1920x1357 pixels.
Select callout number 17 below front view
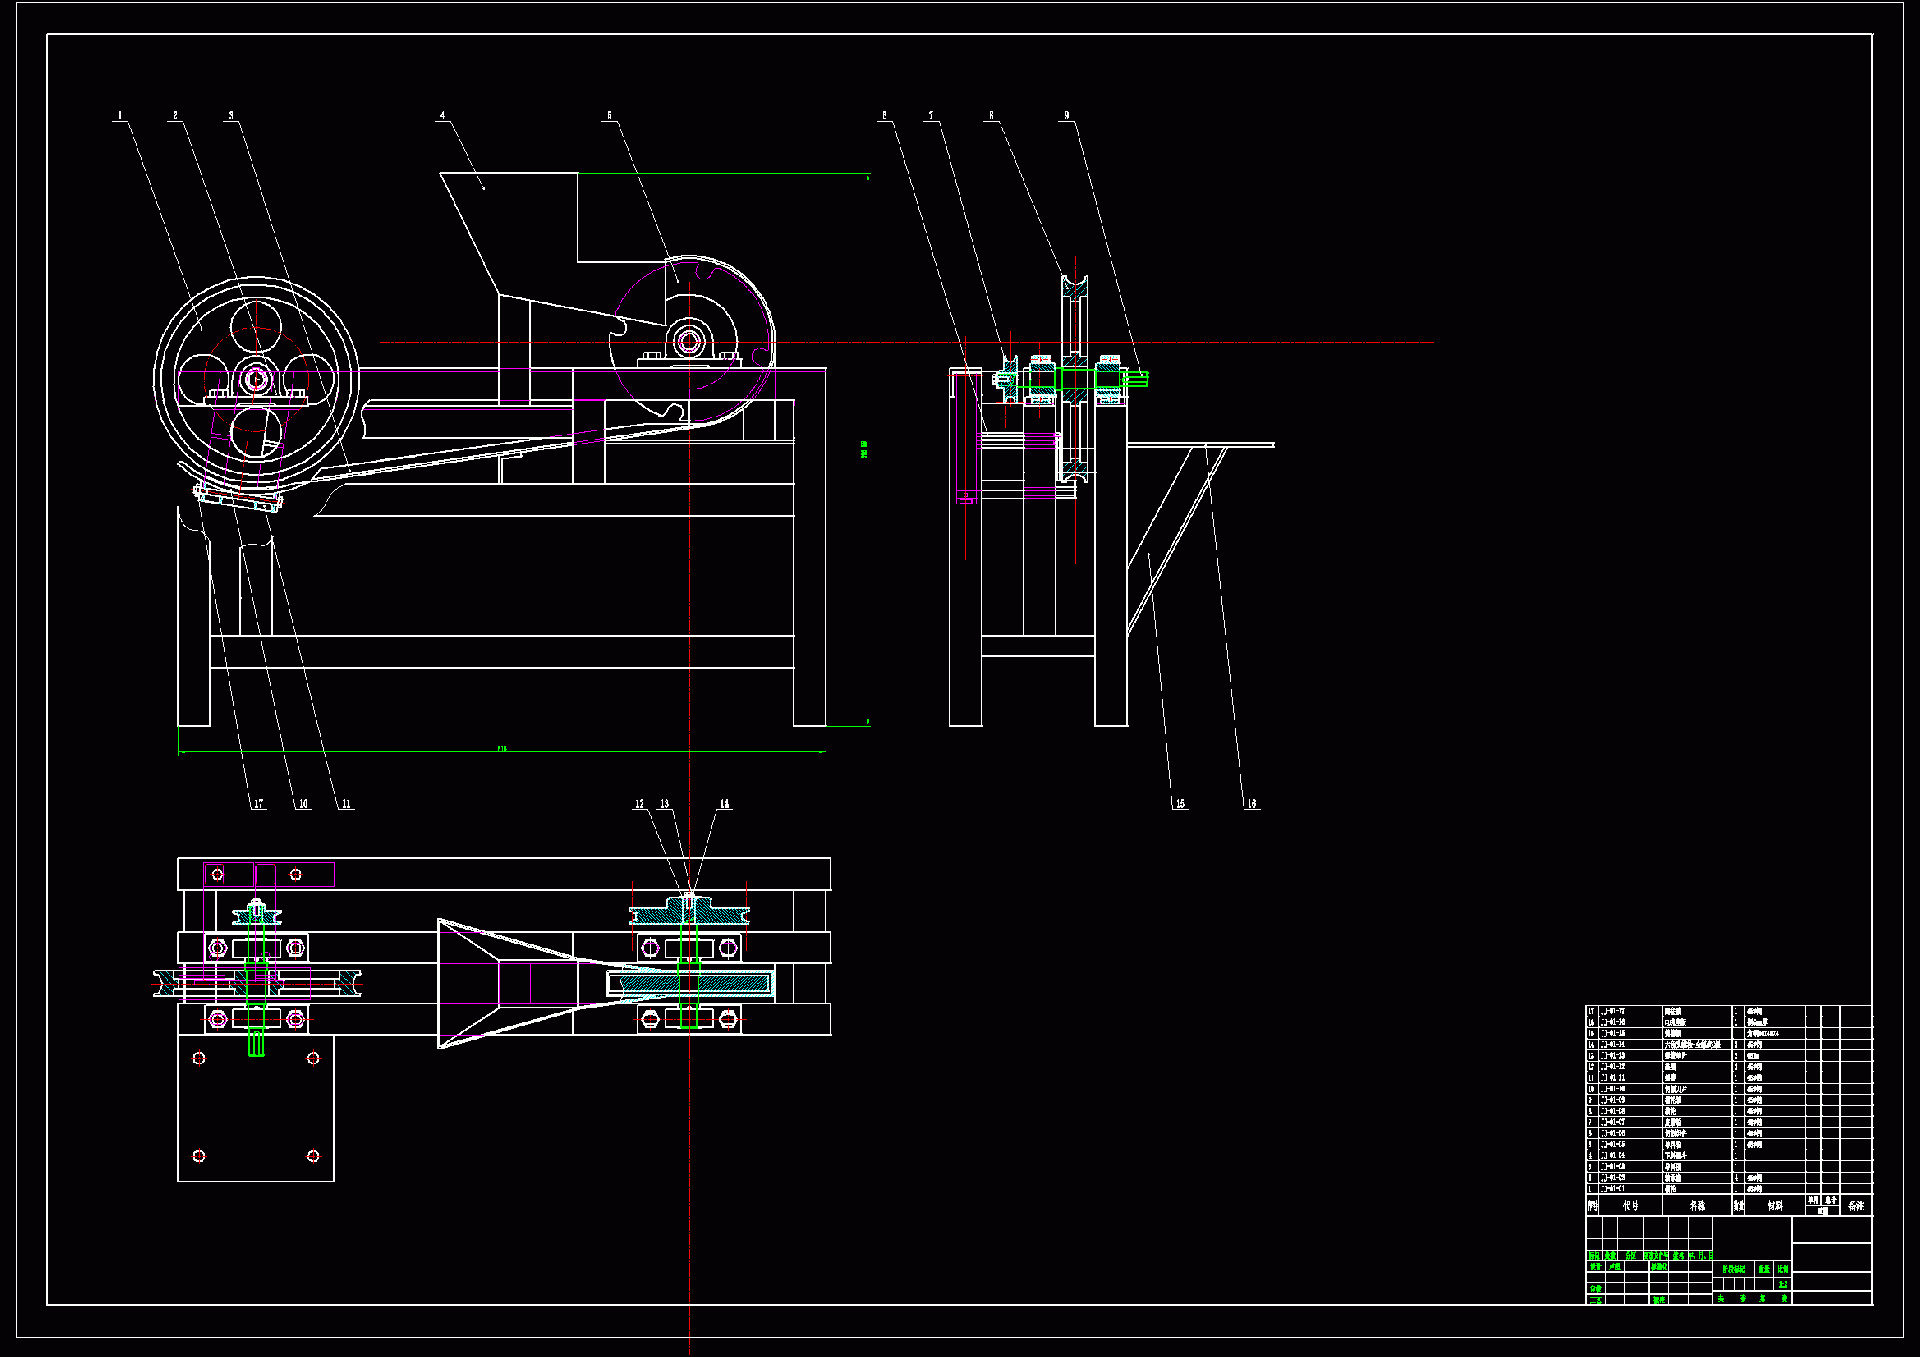[258, 804]
